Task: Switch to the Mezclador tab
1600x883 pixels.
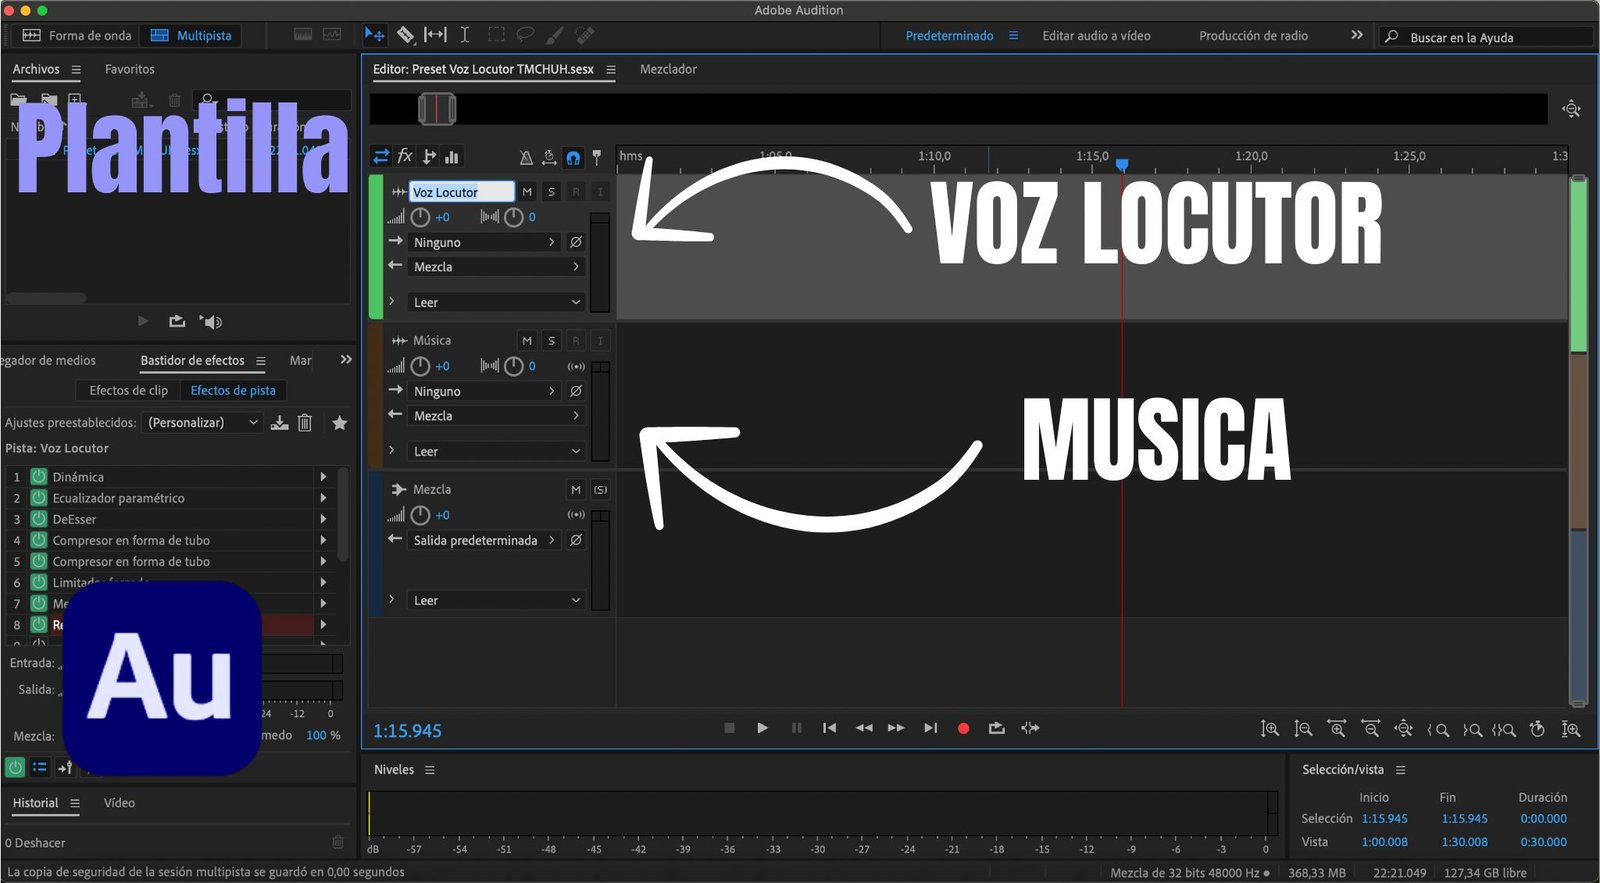Action: pyautogui.click(x=668, y=69)
